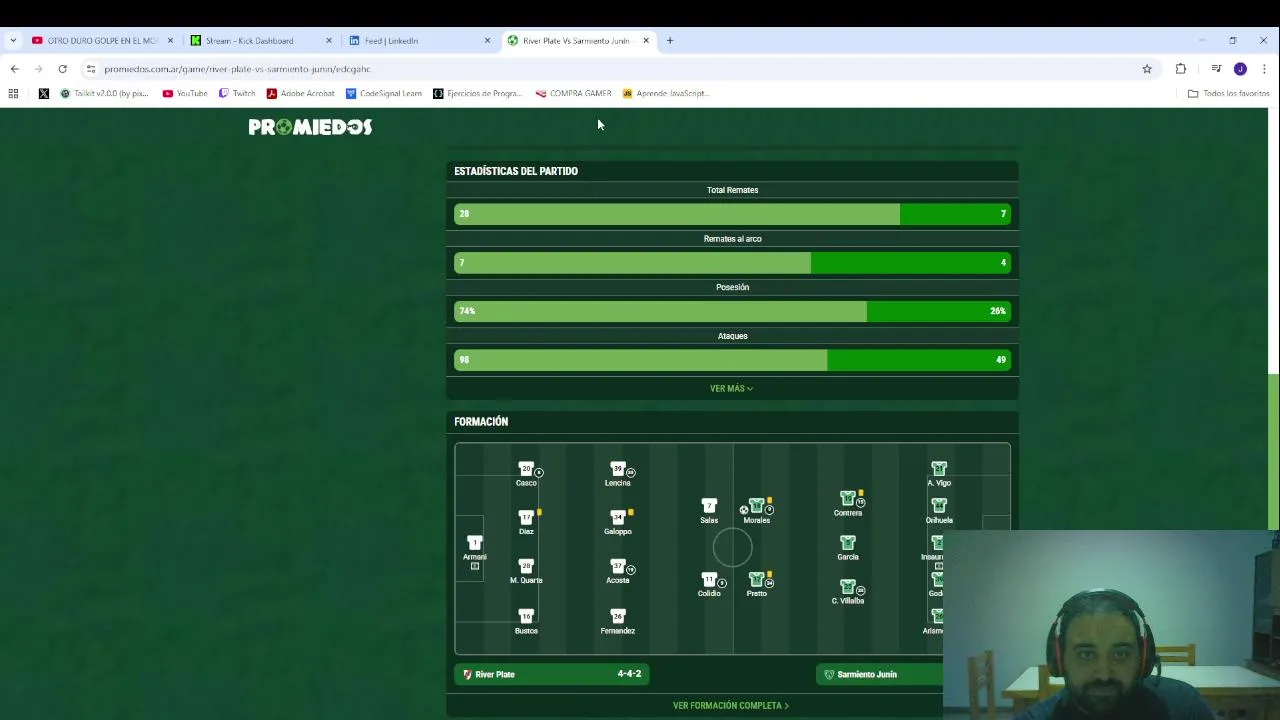Click the River Plate crest icon
Viewport: 1280px width, 720px height.
pos(467,675)
